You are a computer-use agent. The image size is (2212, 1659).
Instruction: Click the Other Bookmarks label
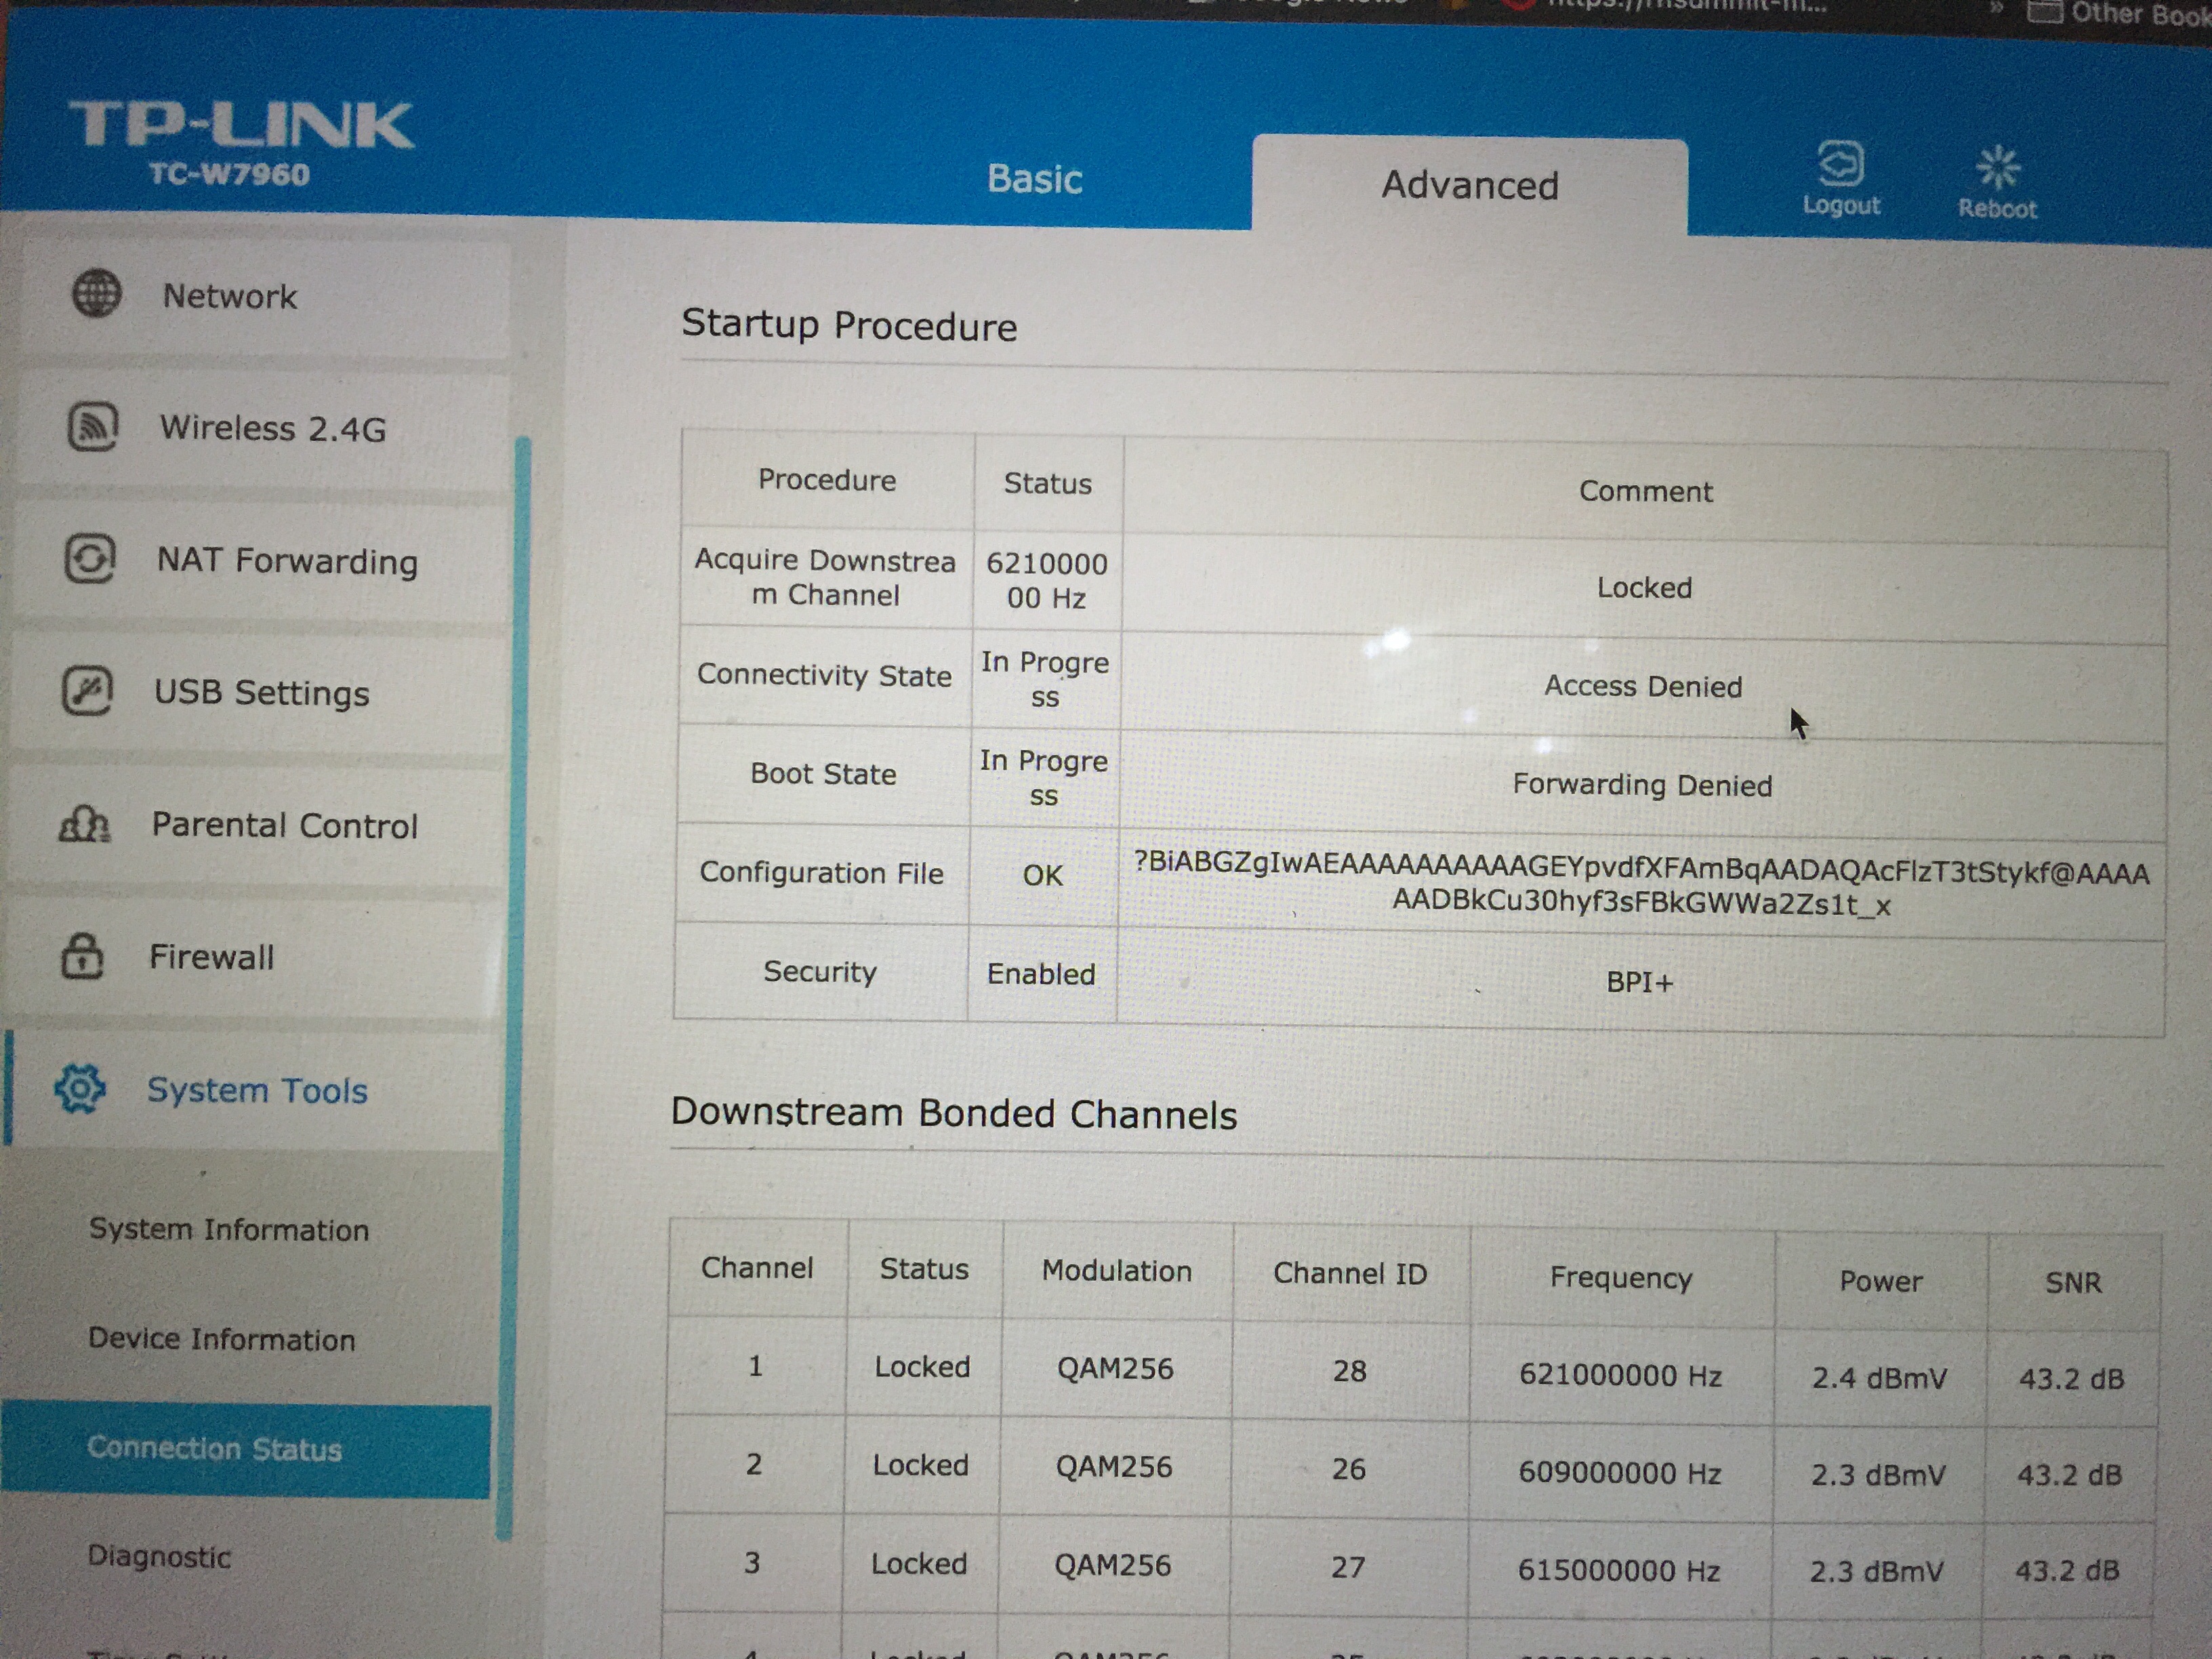(2141, 13)
